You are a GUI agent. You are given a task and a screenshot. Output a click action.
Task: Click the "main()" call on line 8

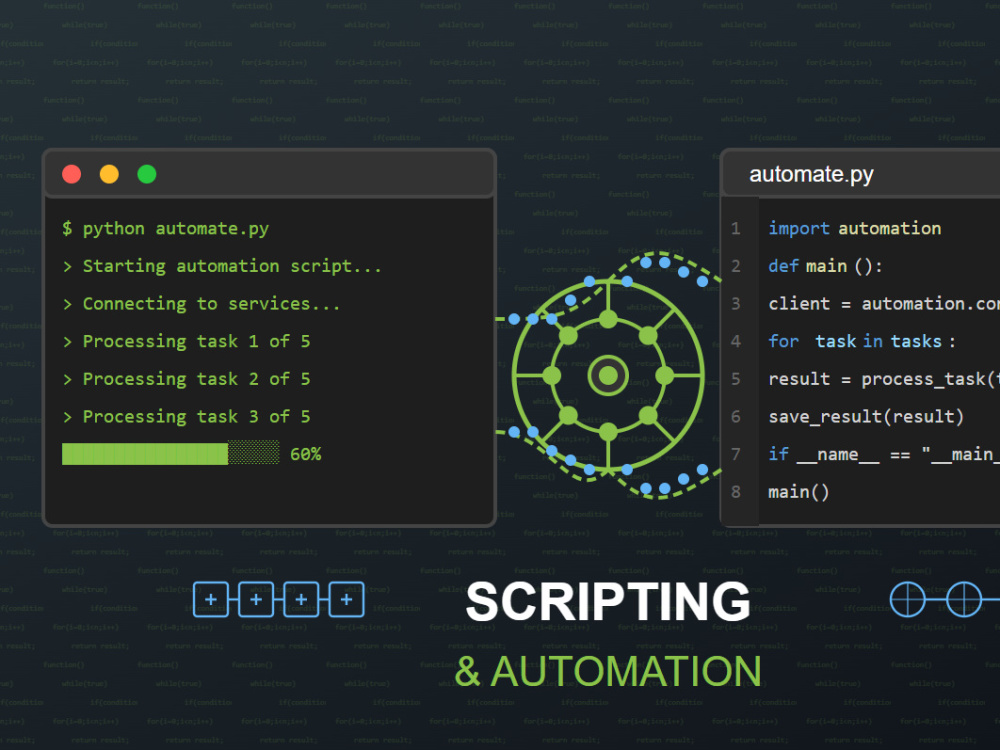(798, 492)
